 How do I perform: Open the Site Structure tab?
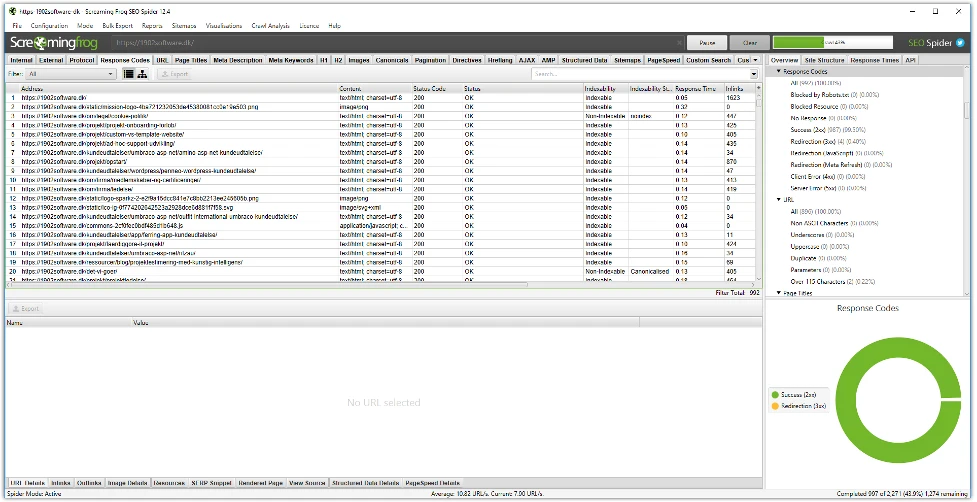[824, 60]
